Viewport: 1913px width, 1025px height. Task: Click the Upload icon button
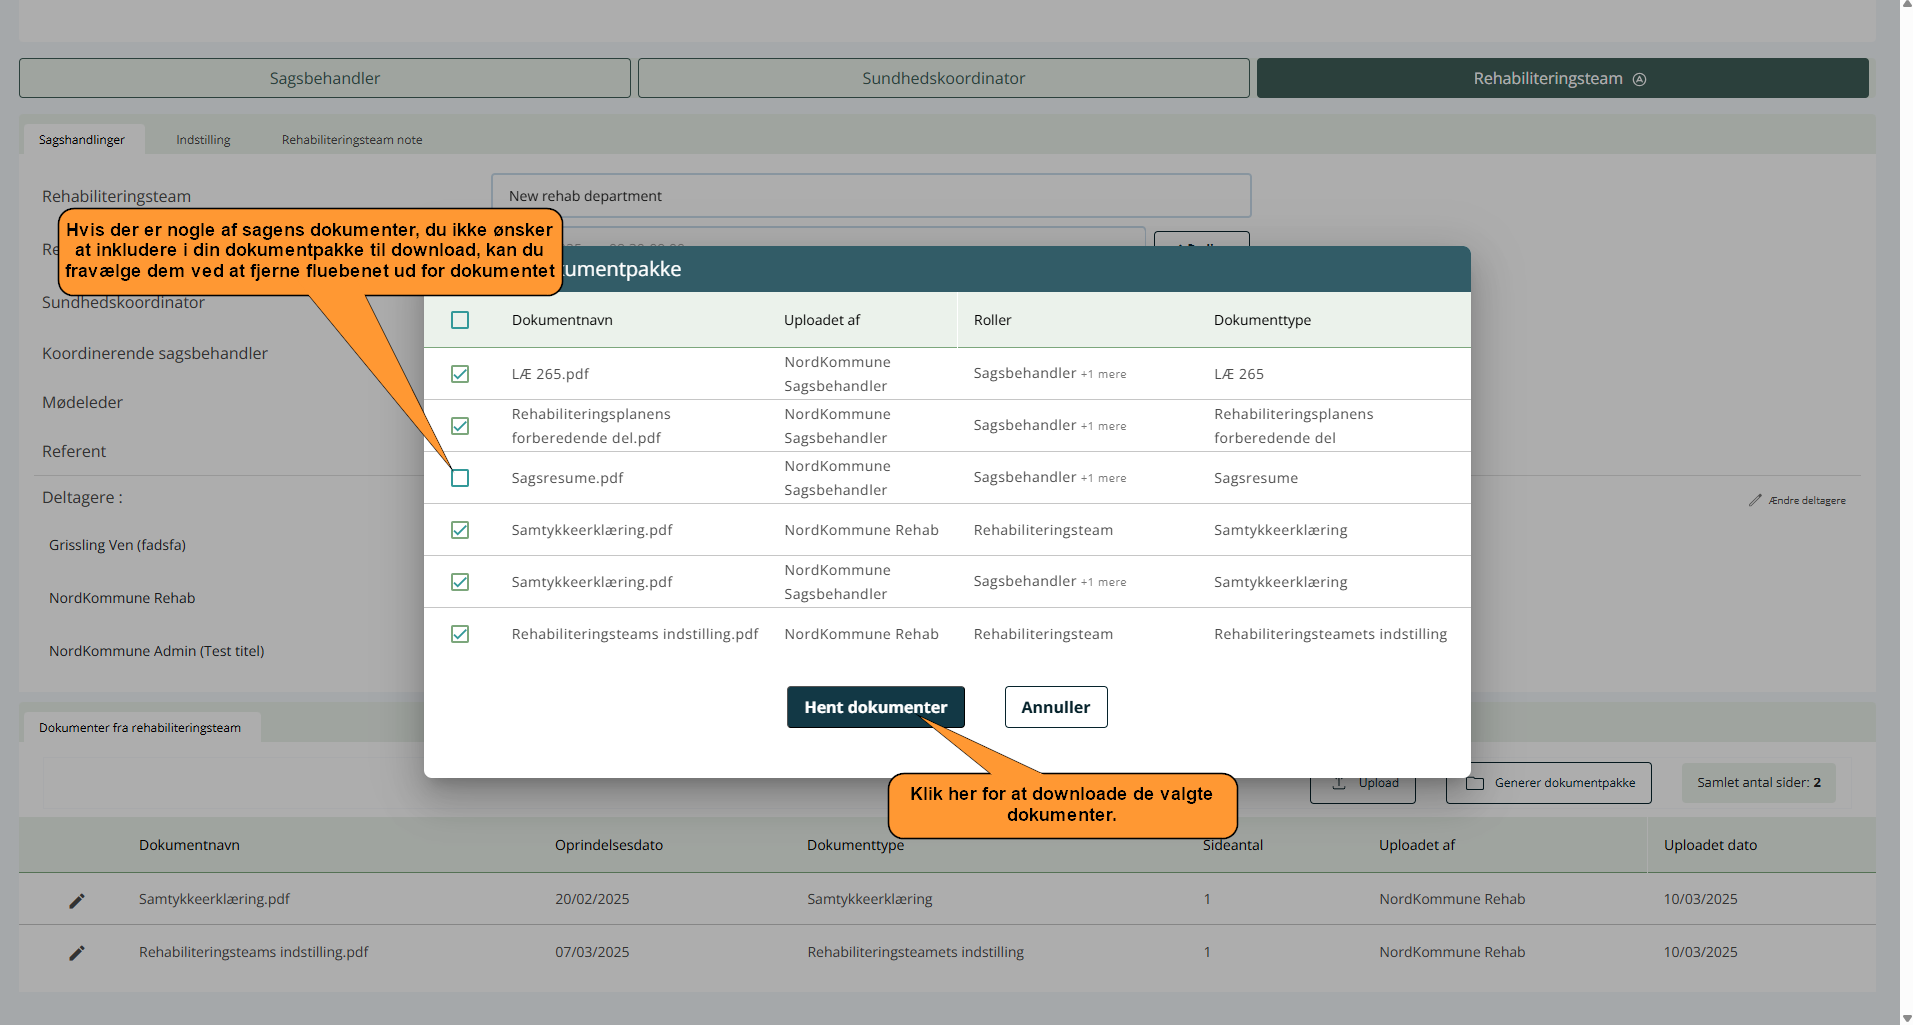(x=1339, y=783)
